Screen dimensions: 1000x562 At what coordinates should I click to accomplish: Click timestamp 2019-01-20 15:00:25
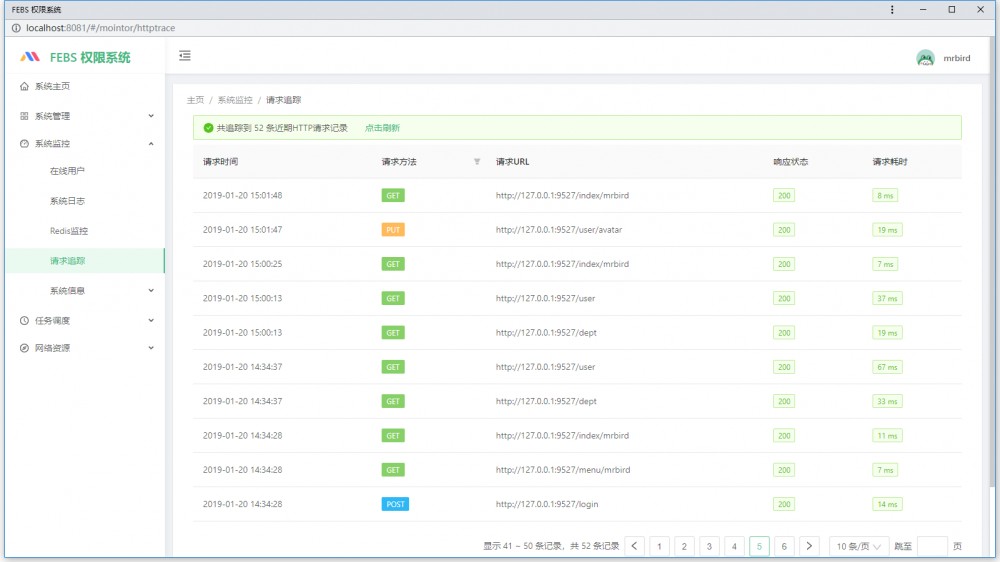(242, 264)
